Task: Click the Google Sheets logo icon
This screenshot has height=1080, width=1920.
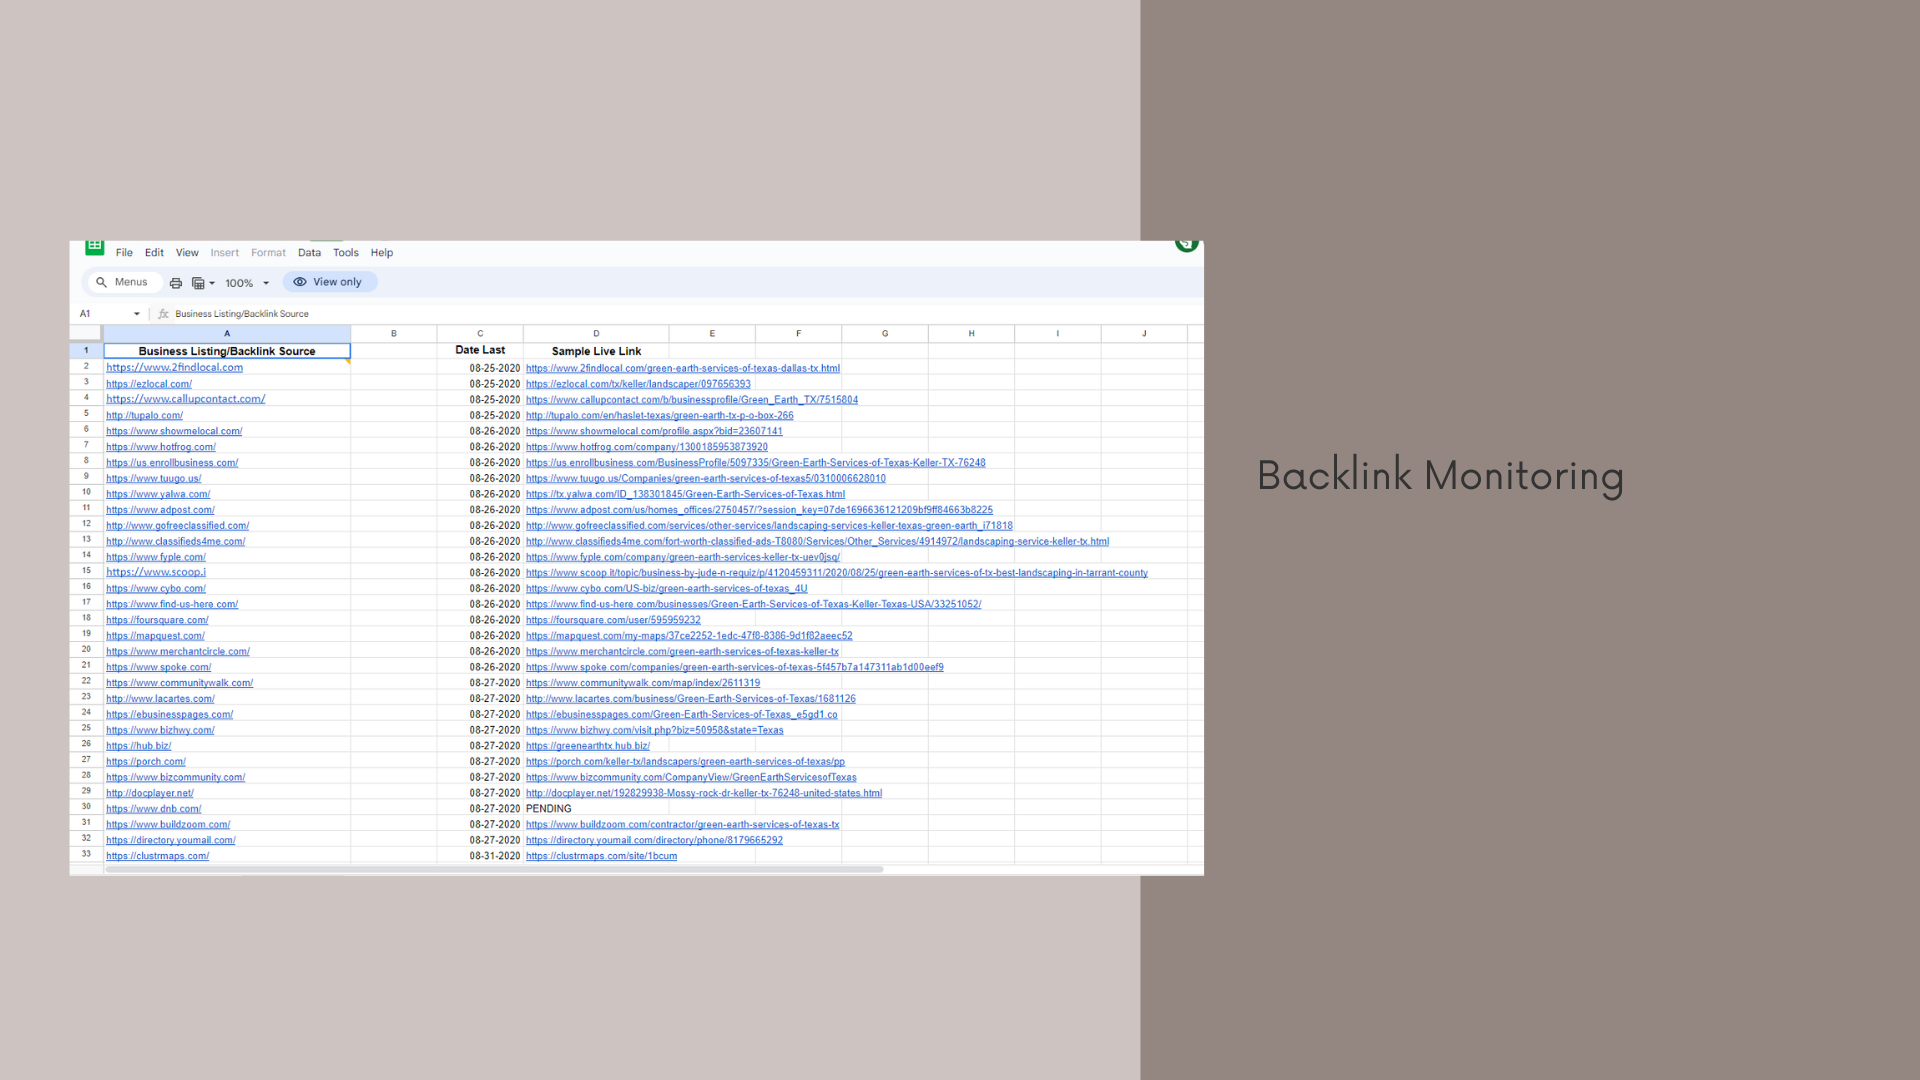Action: point(95,247)
